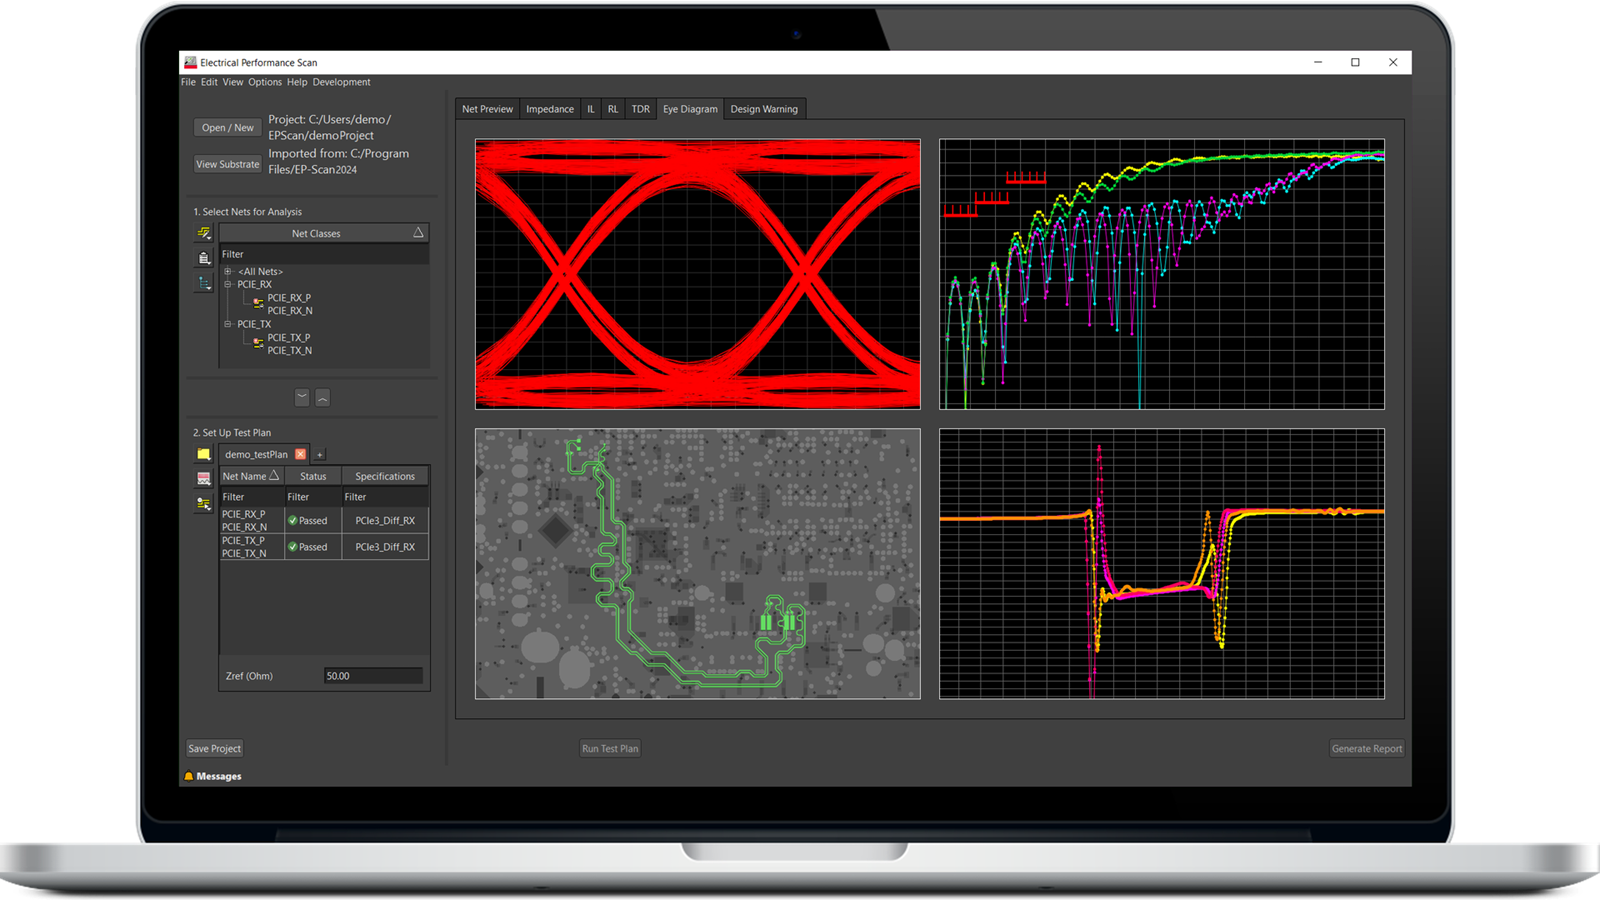The height and width of the screenshot is (900, 1600).
Task: Switch to the Impedance tab
Action: click(x=550, y=109)
